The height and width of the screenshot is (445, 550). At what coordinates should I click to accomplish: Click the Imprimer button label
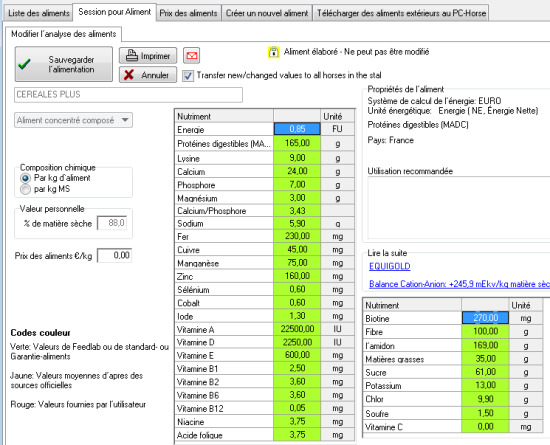click(155, 56)
